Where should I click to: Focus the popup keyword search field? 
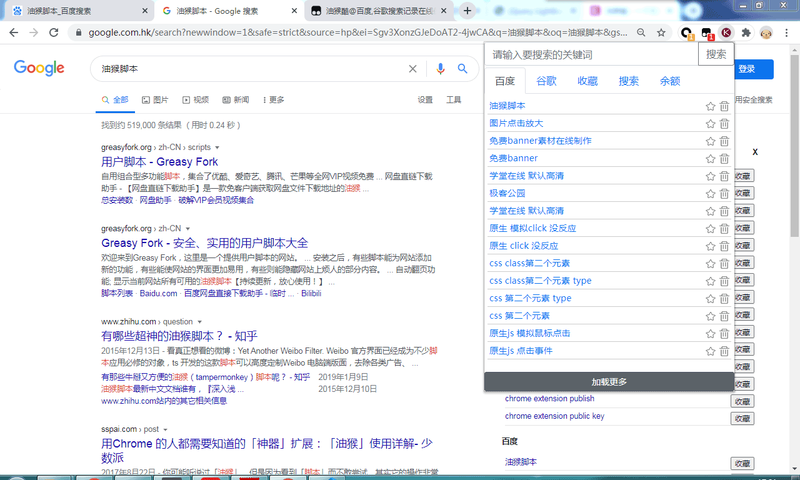(x=592, y=55)
